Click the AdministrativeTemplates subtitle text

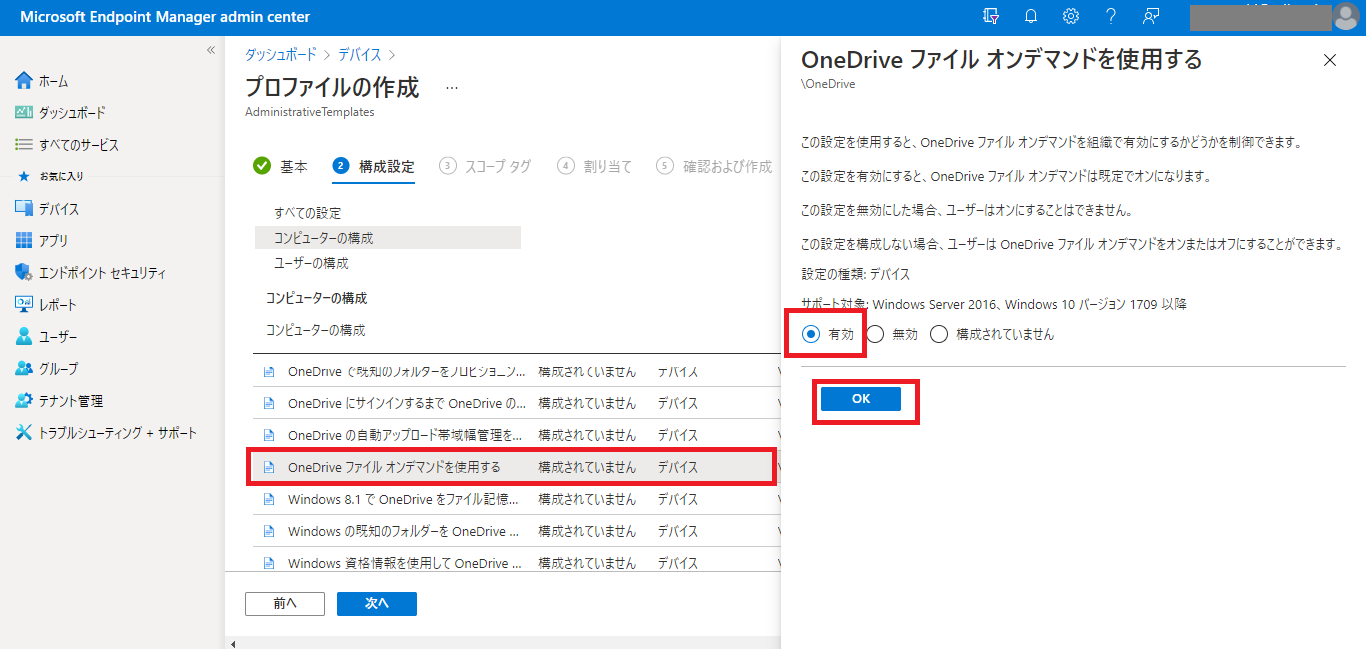click(310, 112)
